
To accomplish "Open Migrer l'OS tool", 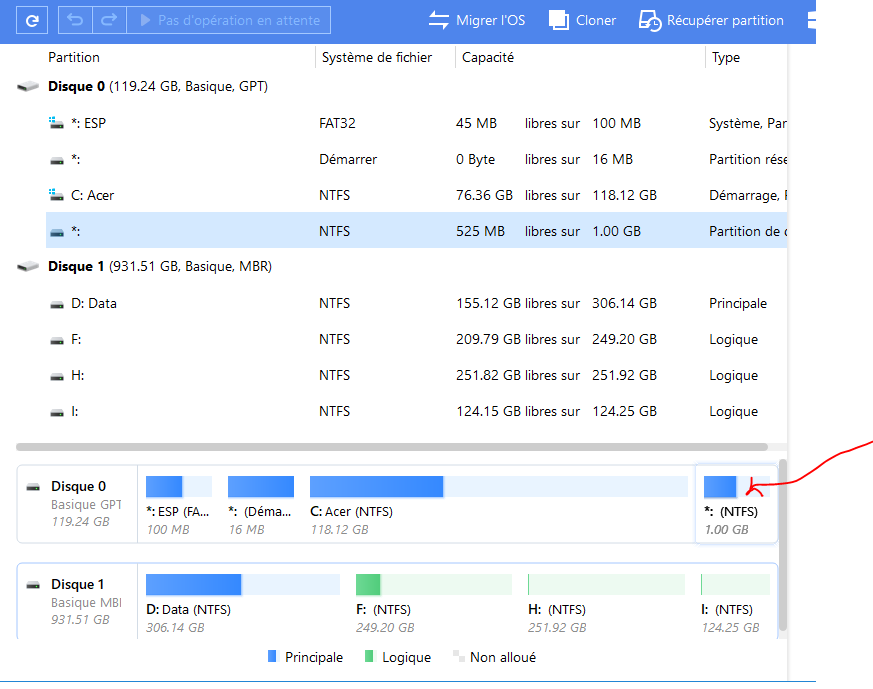I will [x=477, y=21].
